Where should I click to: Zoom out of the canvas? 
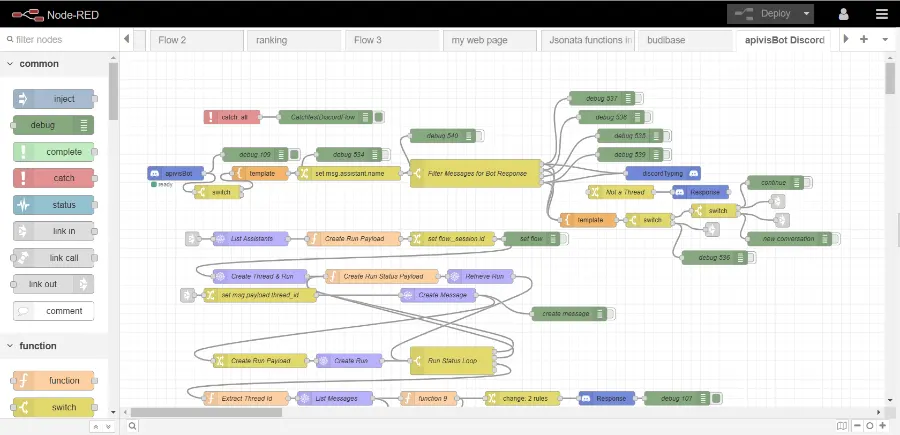856,426
